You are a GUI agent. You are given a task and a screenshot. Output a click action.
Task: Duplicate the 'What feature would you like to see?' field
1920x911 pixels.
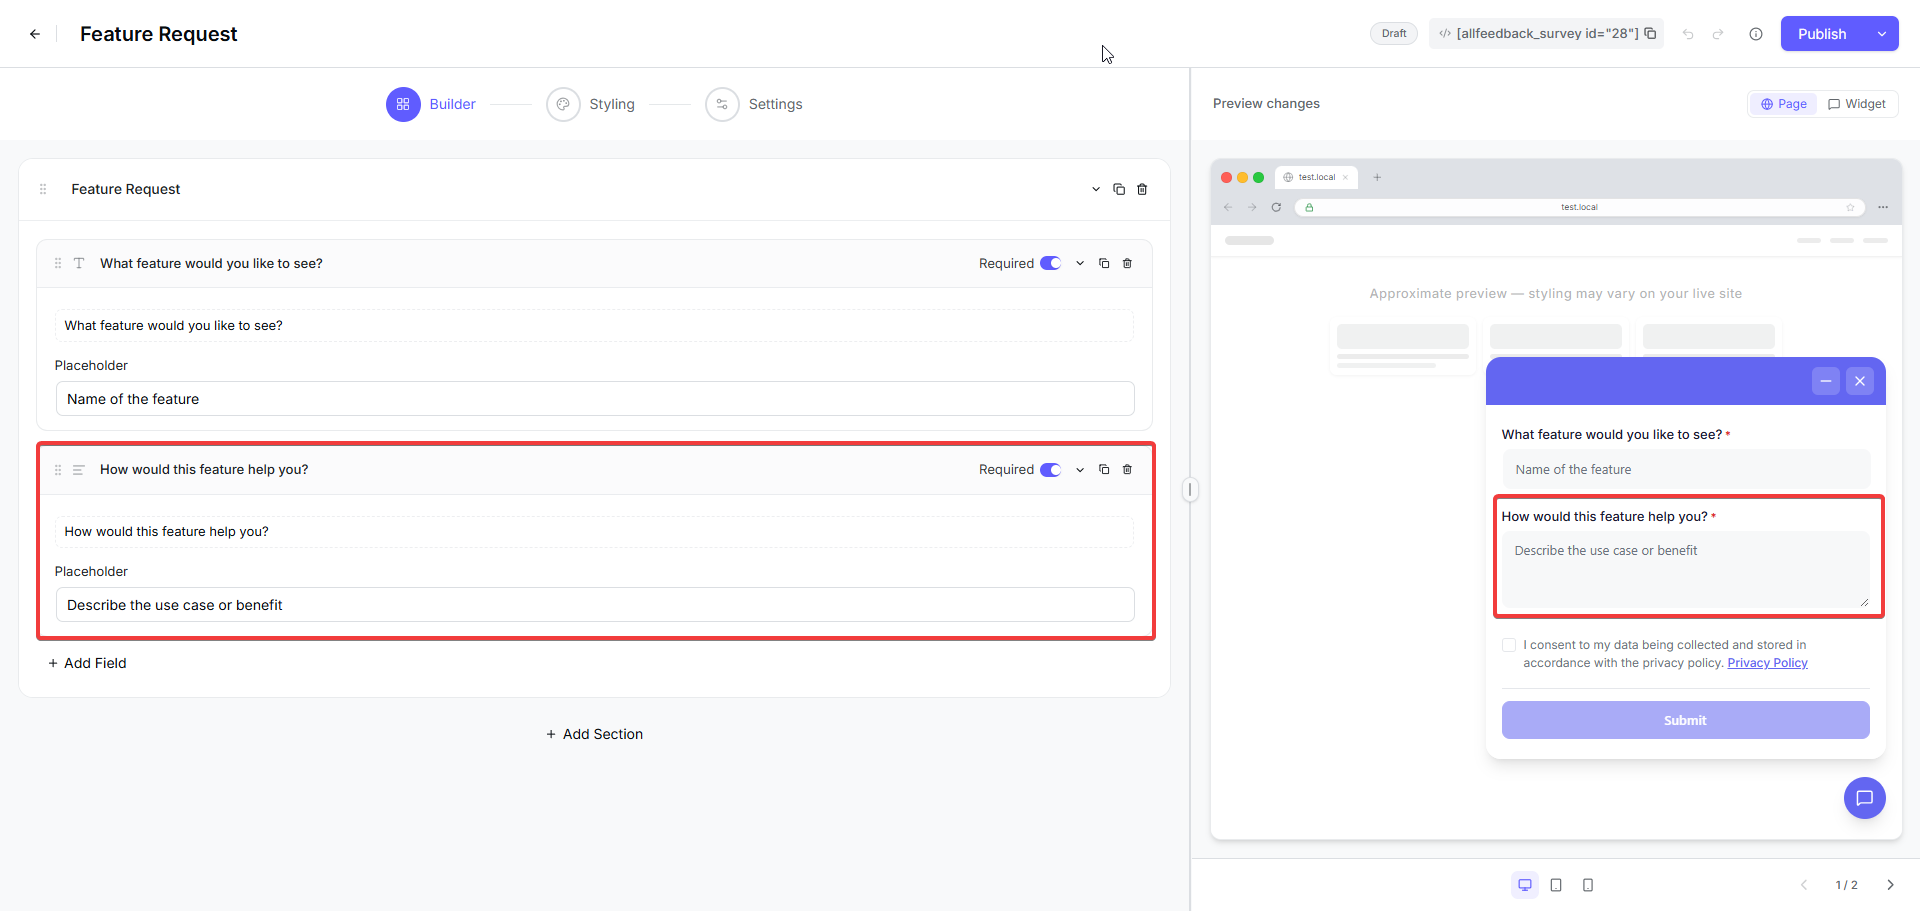[x=1104, y=263]
